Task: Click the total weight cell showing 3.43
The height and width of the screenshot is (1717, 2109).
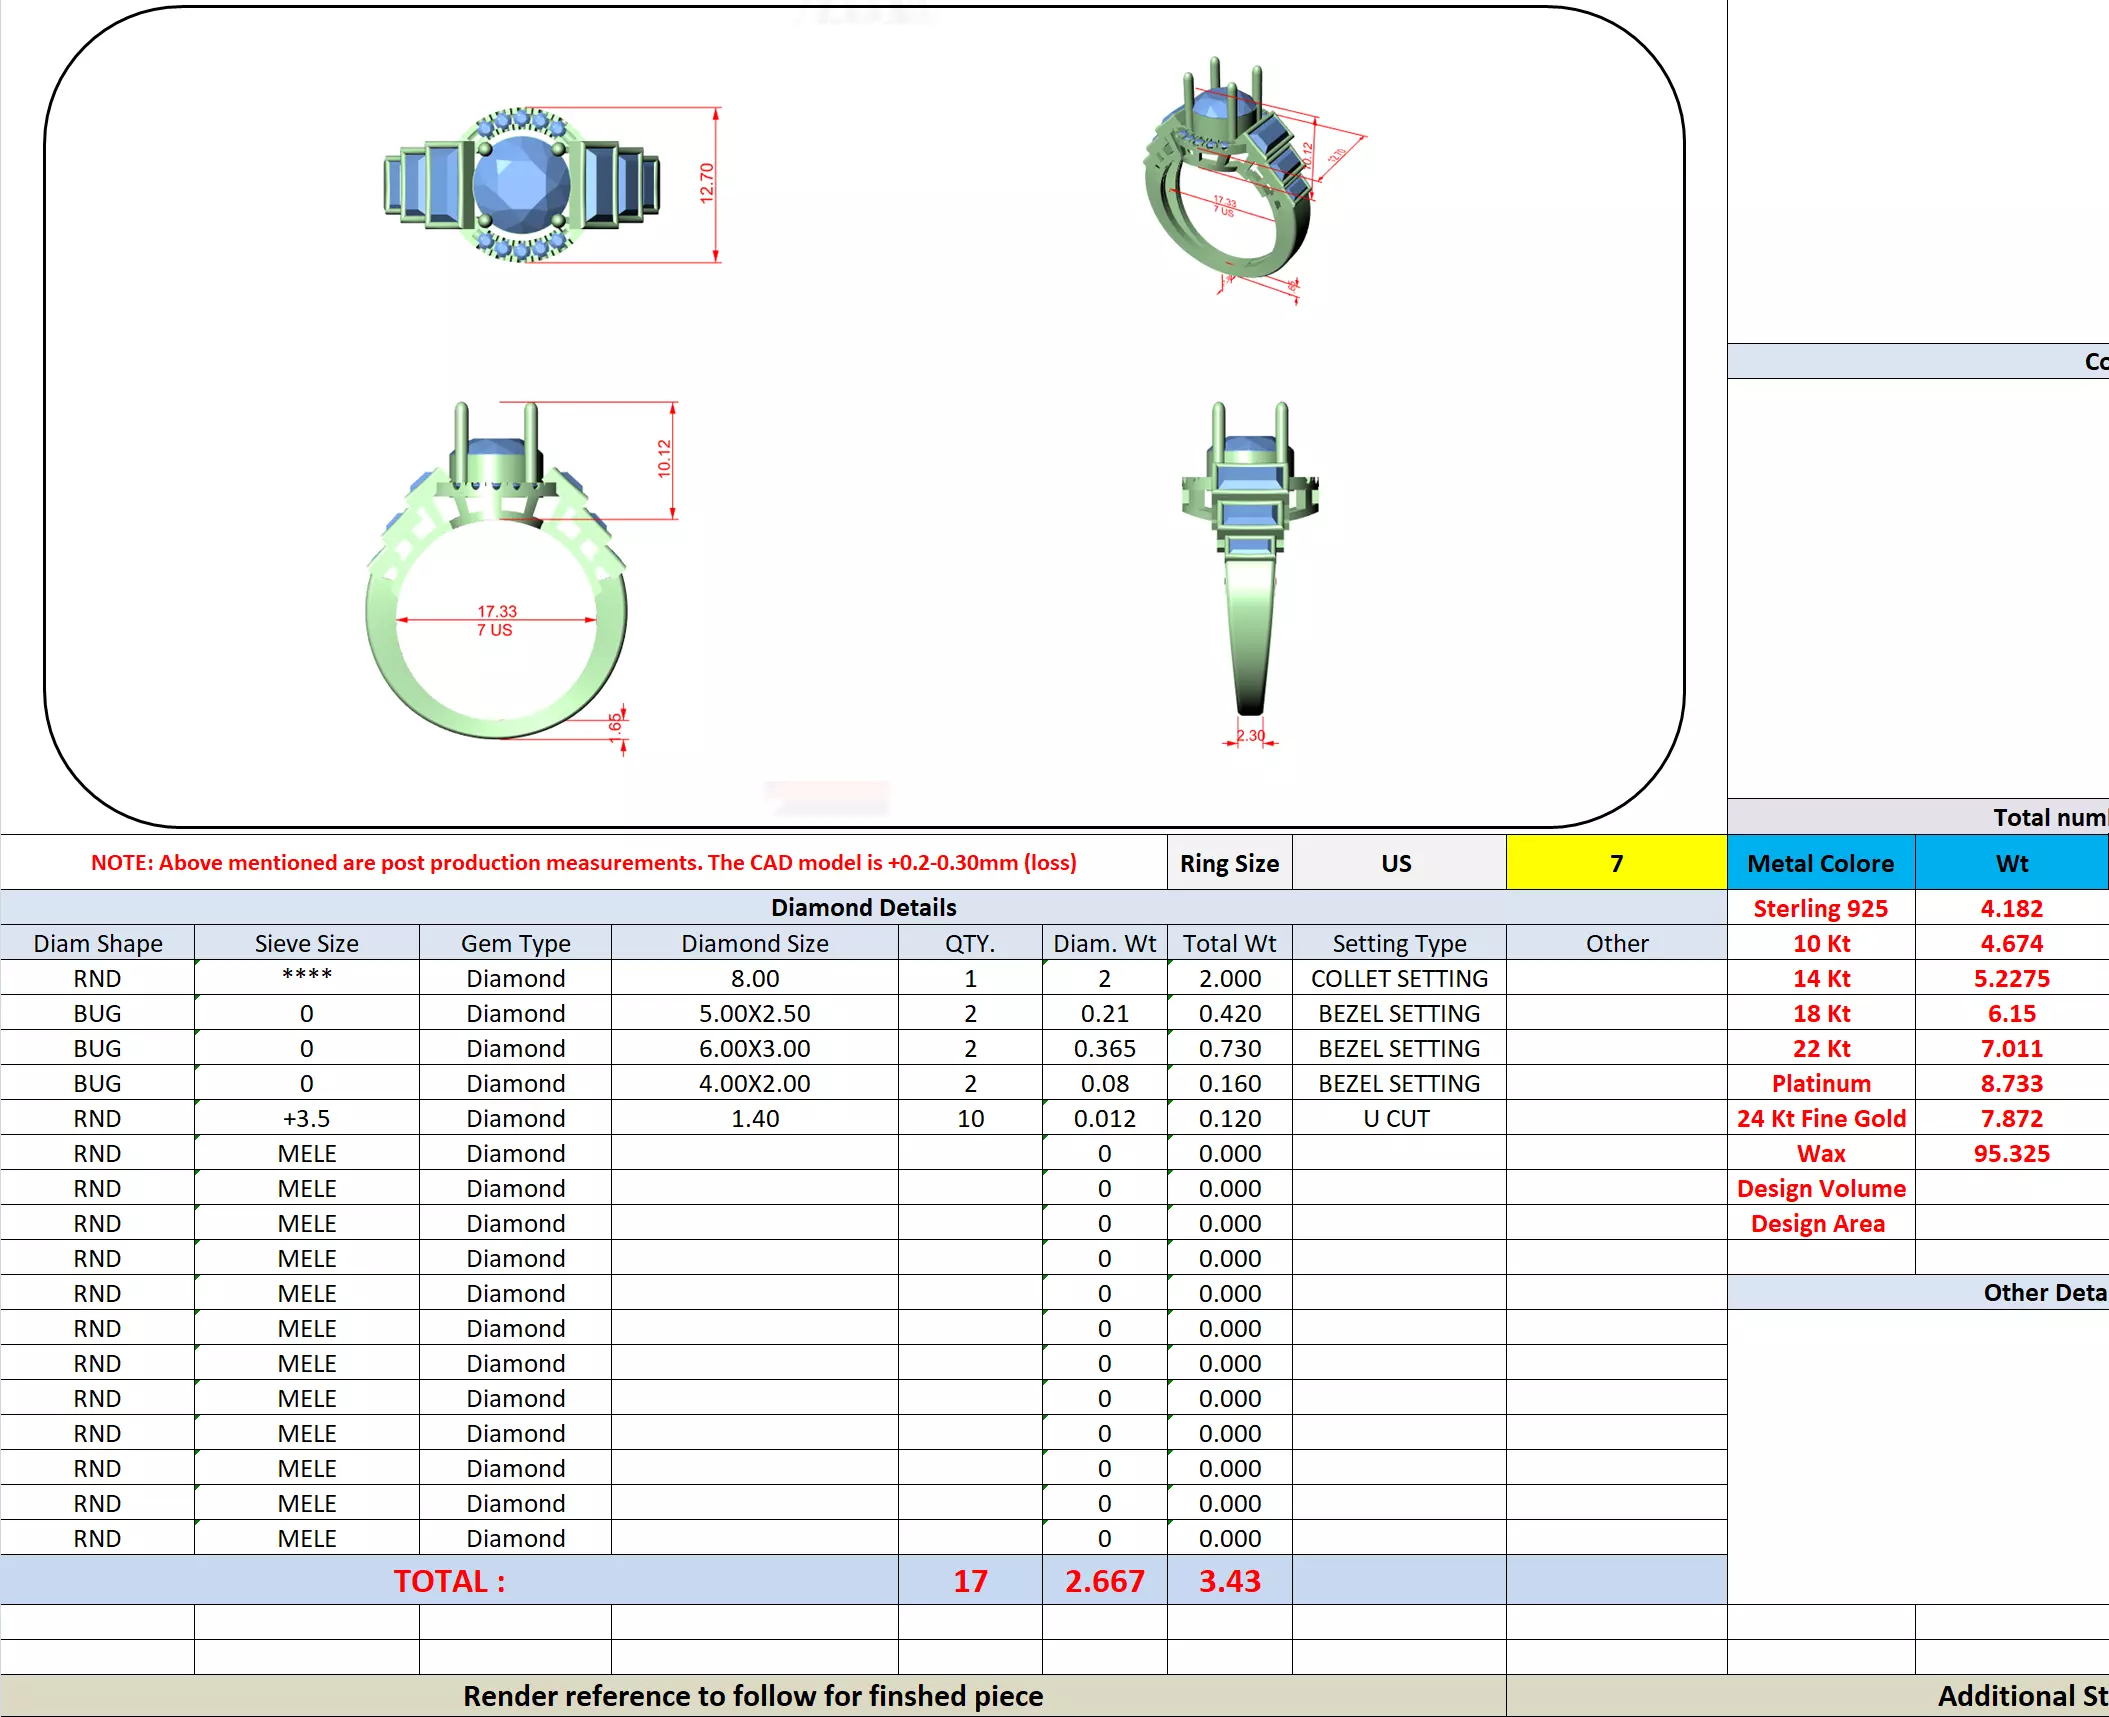Action: point(1229,1581)
